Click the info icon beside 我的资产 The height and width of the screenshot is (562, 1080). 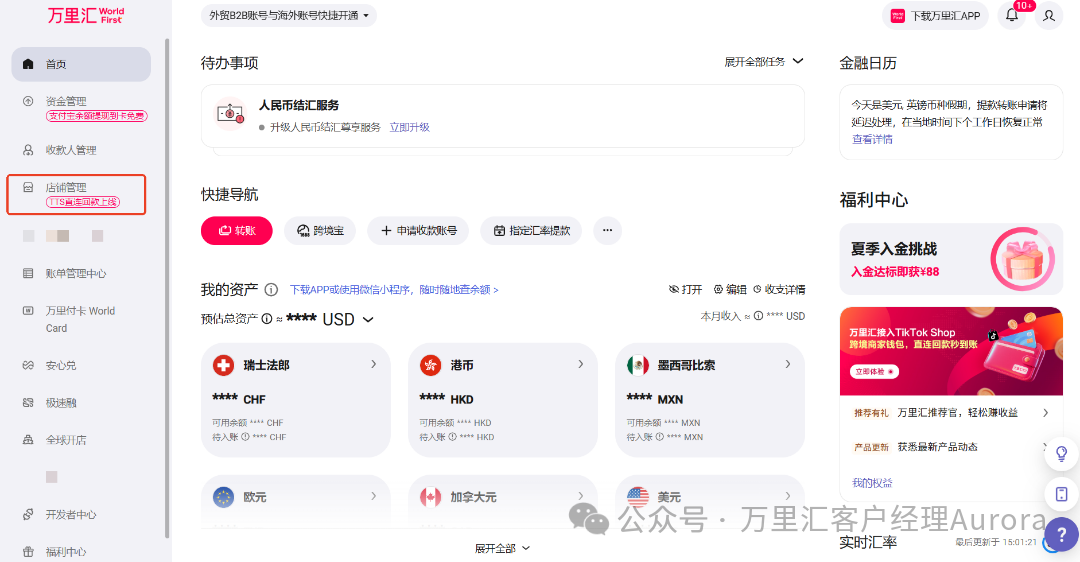[271, 290]
